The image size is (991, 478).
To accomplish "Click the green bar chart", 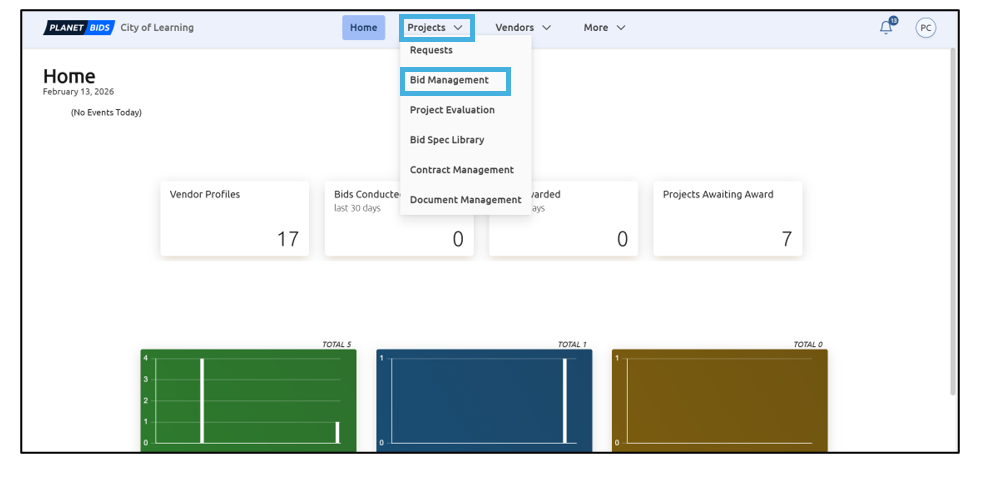I will coord(248,399).
